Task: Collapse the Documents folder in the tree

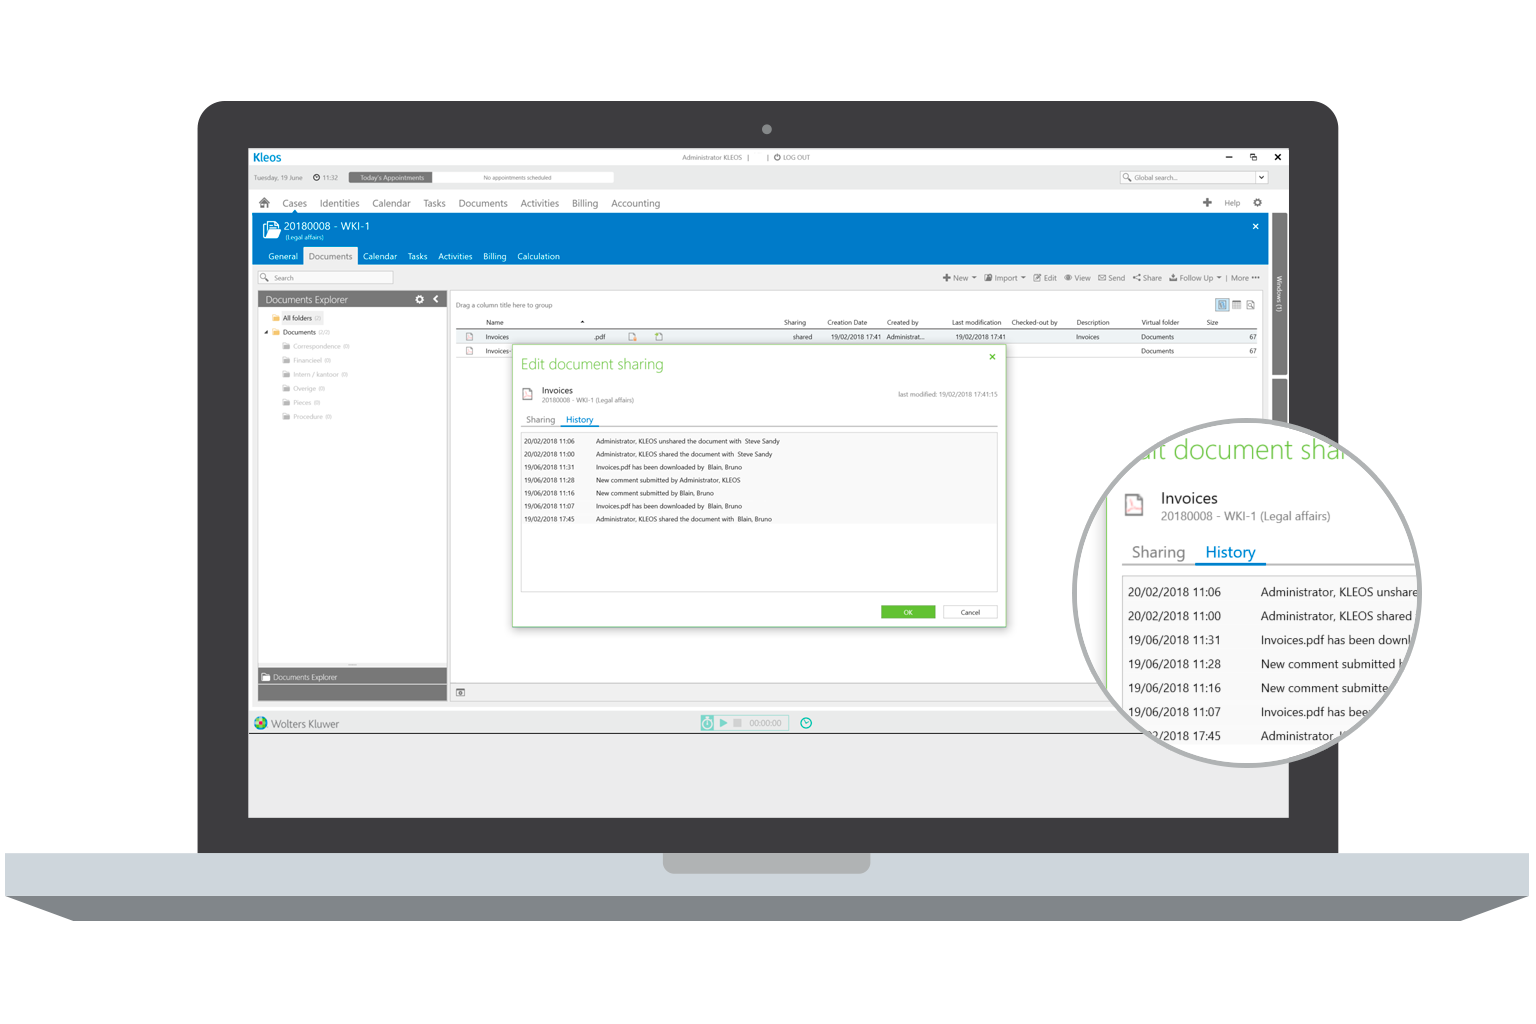Action: (266, 331)
